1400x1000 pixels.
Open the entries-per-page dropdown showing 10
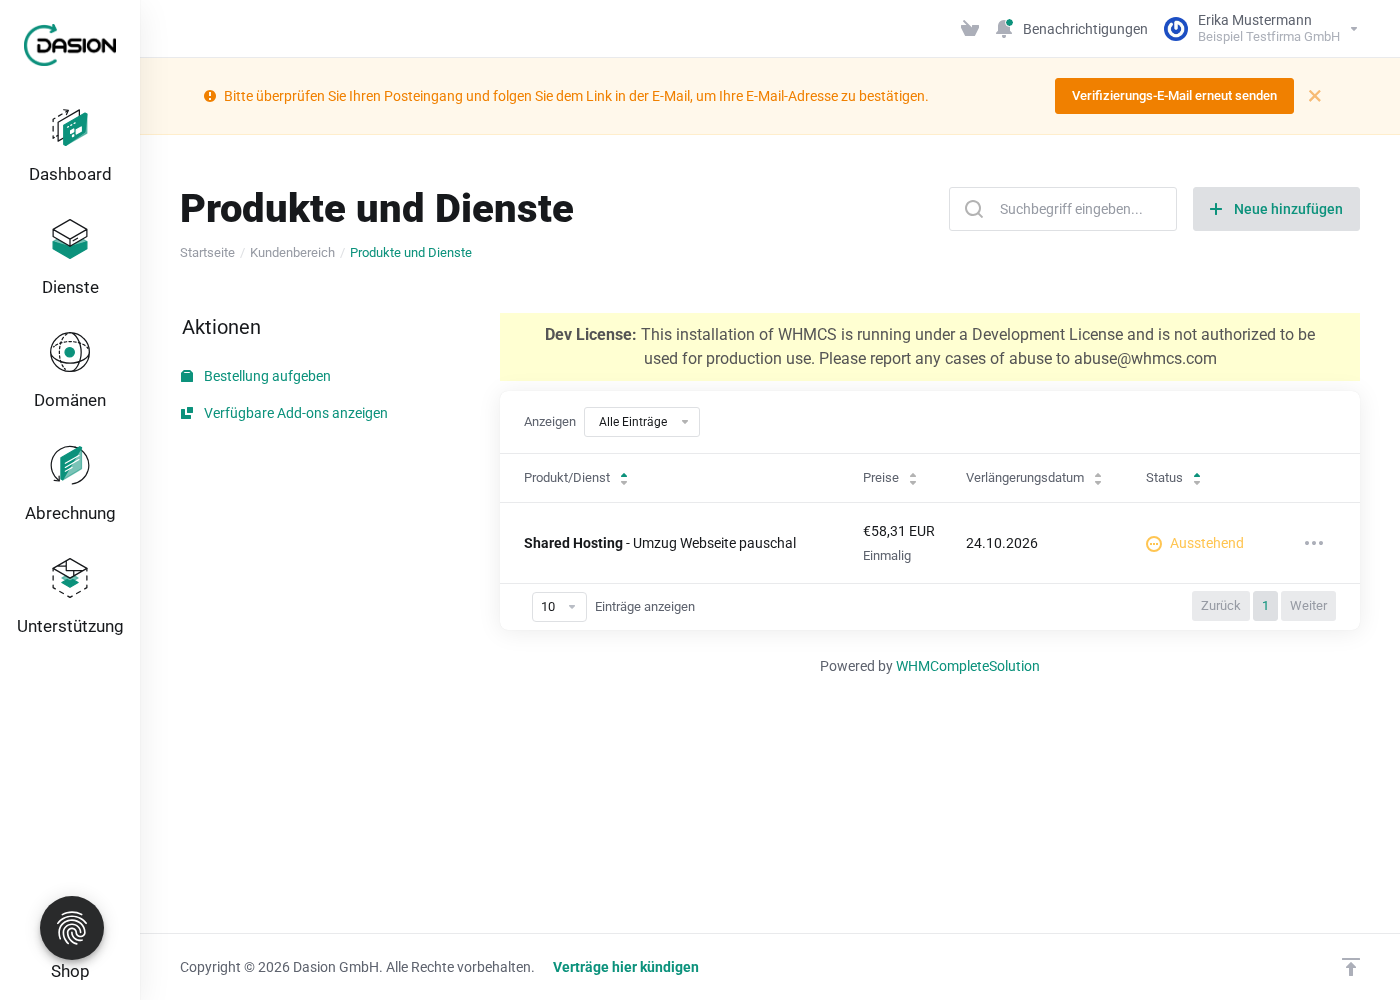pyautogui.click(x=559, y=607)
